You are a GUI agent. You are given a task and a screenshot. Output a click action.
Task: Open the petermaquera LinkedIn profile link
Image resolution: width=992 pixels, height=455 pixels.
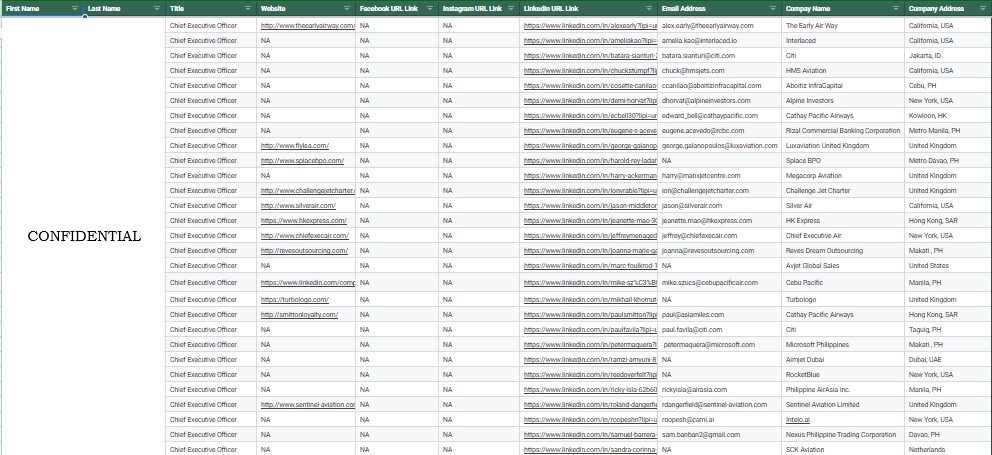click(590, 345)
